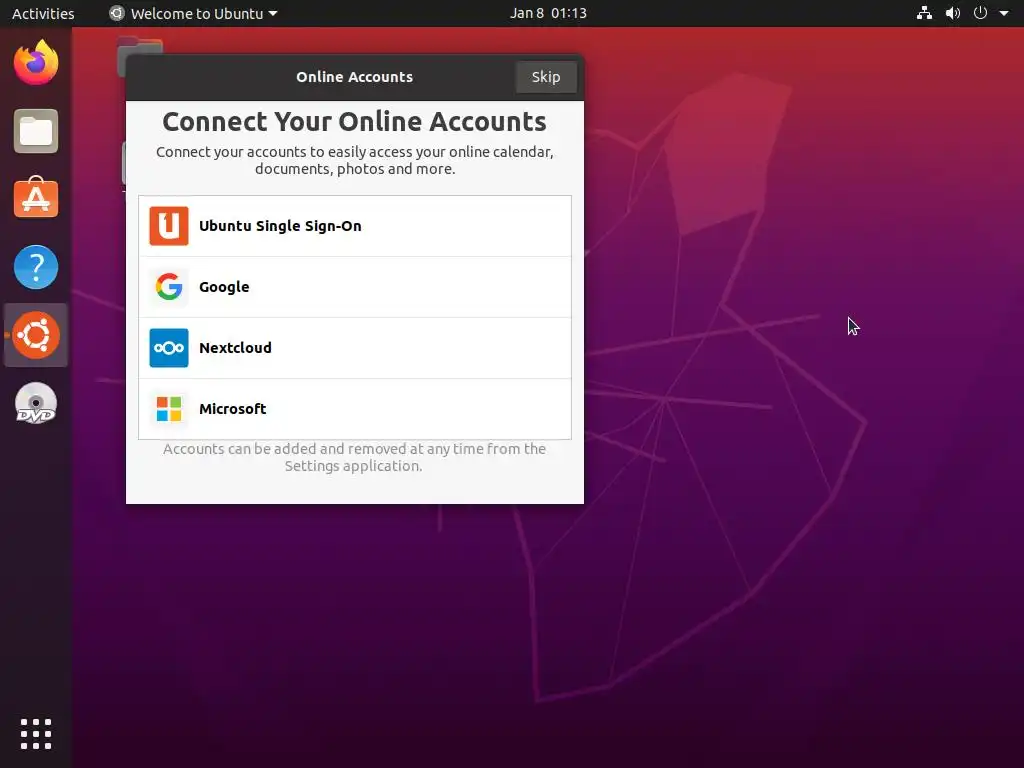Viewport: 1024px width, 768px height.
Task: Choose the Nextcloud account row
Action: pyautogui.click(x=355, y=348)
